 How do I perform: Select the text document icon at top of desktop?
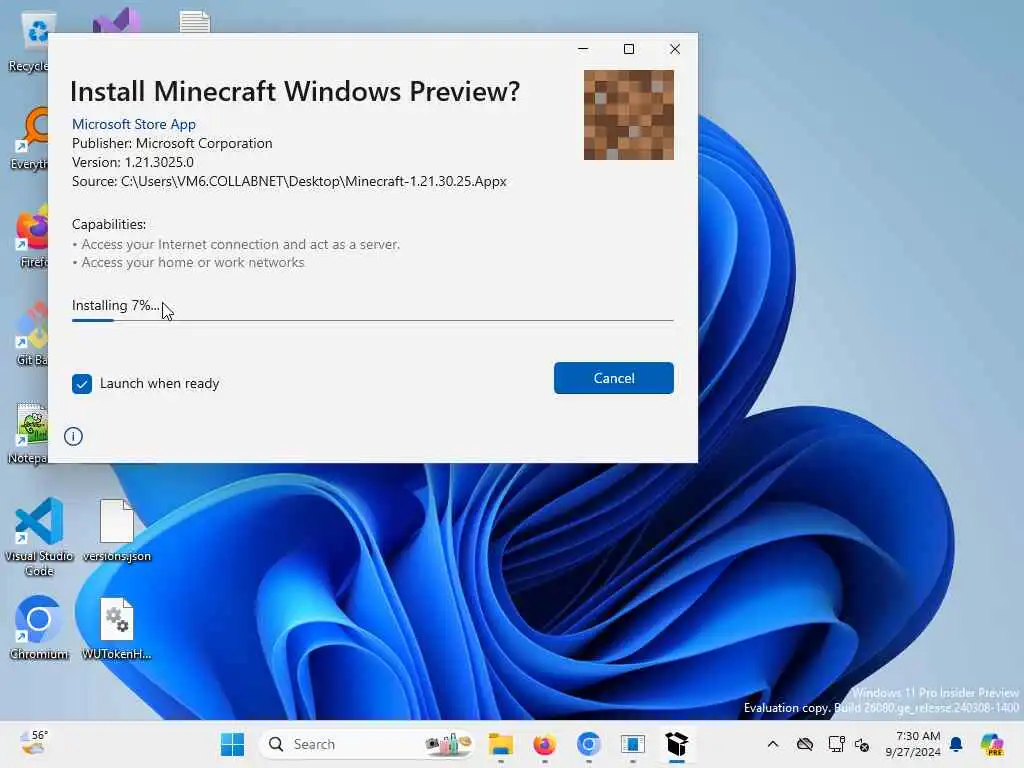(x=195, y=22)
